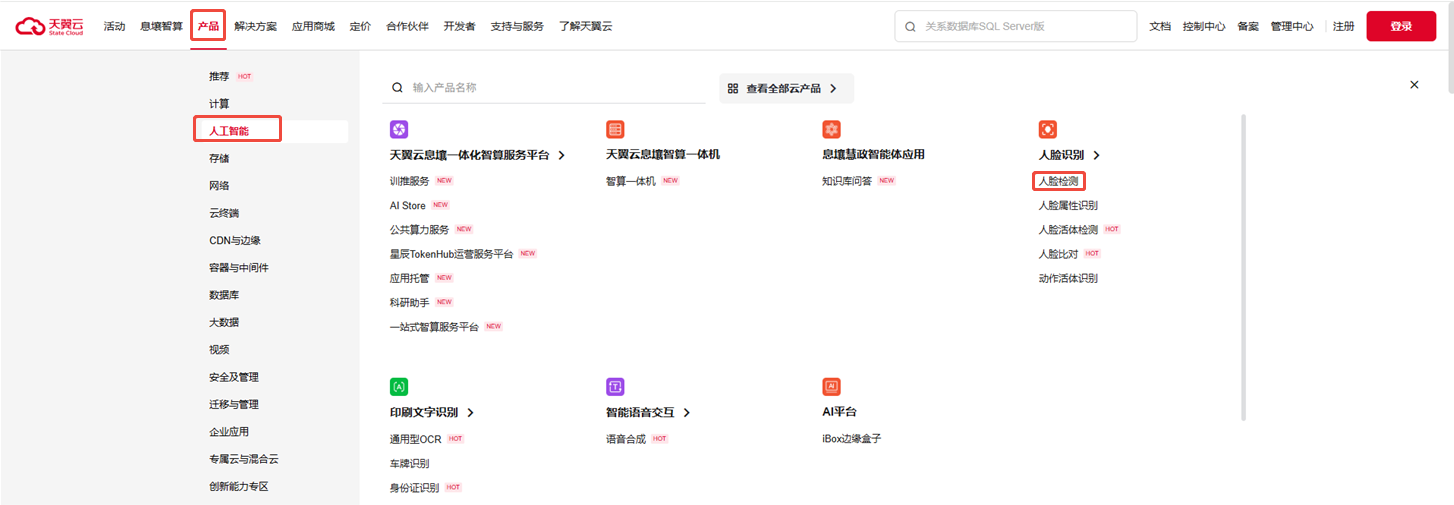The image size is (1454, 505).
Task: Click the top 关系数据库SQL Server版 search box
Action: click(1016, 26)
